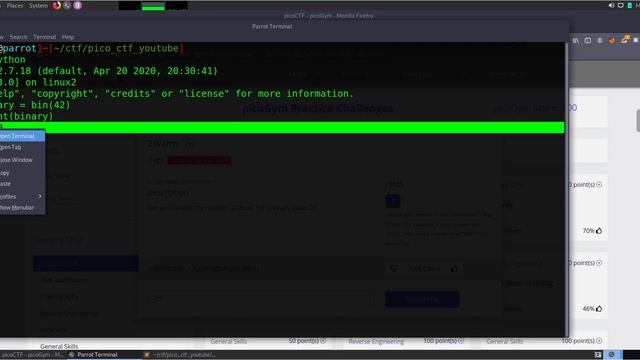
Task: Toggle Show Menubar in context menu
Action: coord(22,208)
